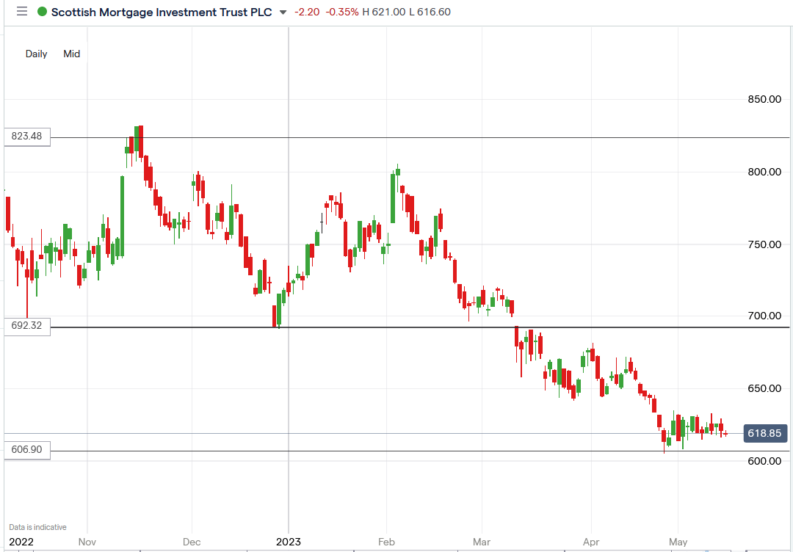The image size is (793, 552).
Task: Click the 618.85 current price tag
Action: click(x=765, y=434)
